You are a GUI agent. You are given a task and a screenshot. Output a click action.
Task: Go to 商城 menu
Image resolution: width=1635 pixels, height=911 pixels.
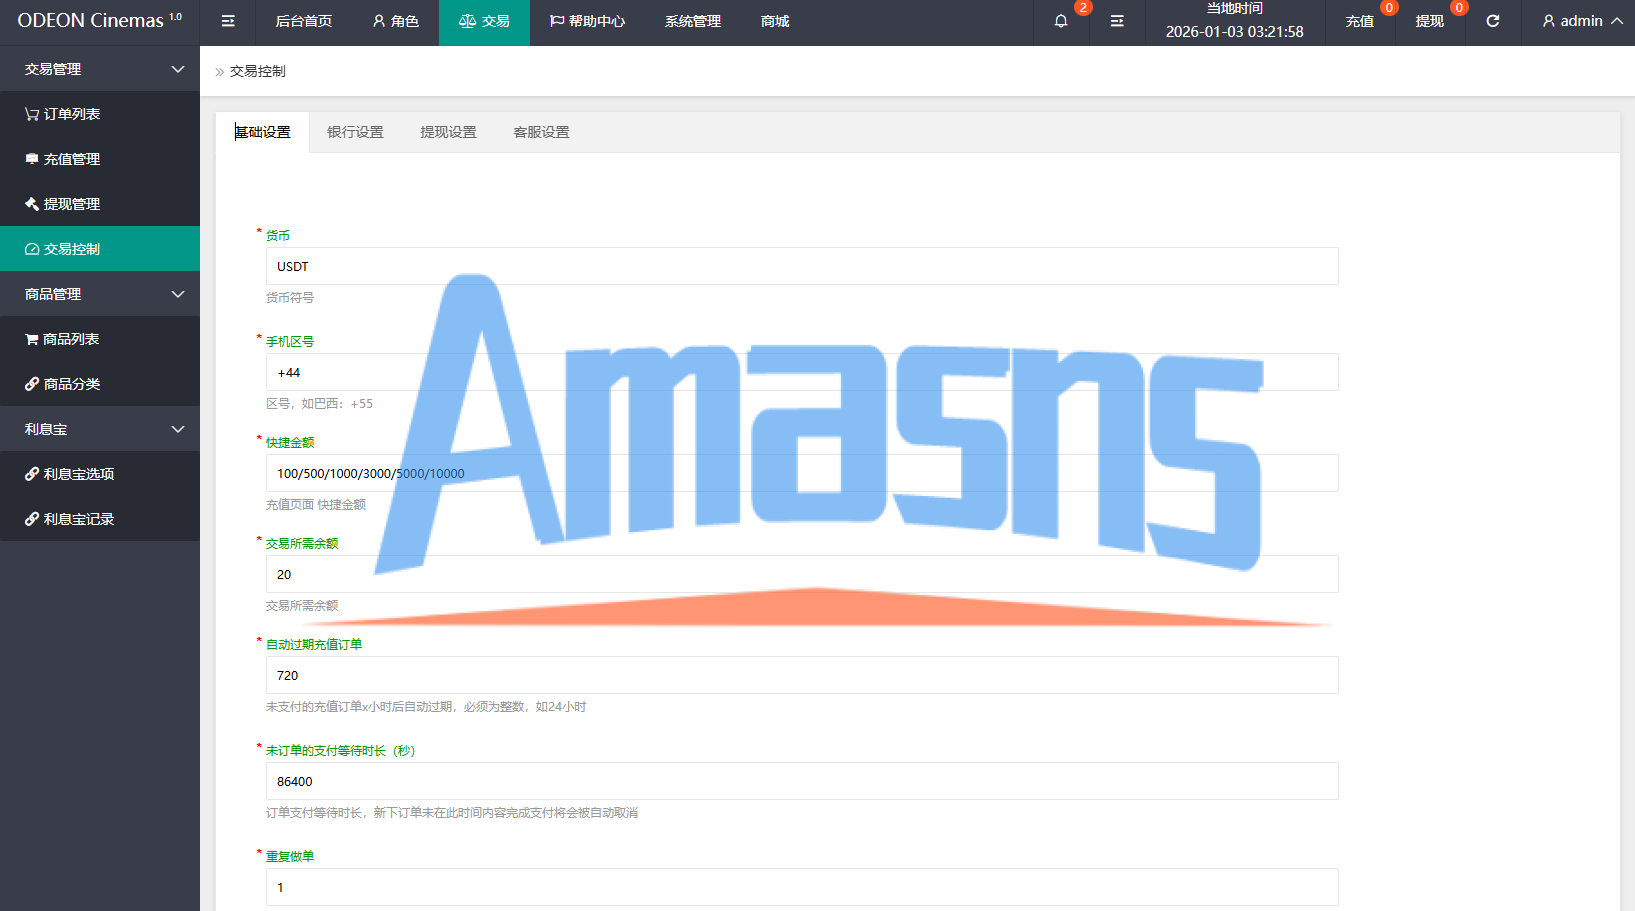coord(775,21)
